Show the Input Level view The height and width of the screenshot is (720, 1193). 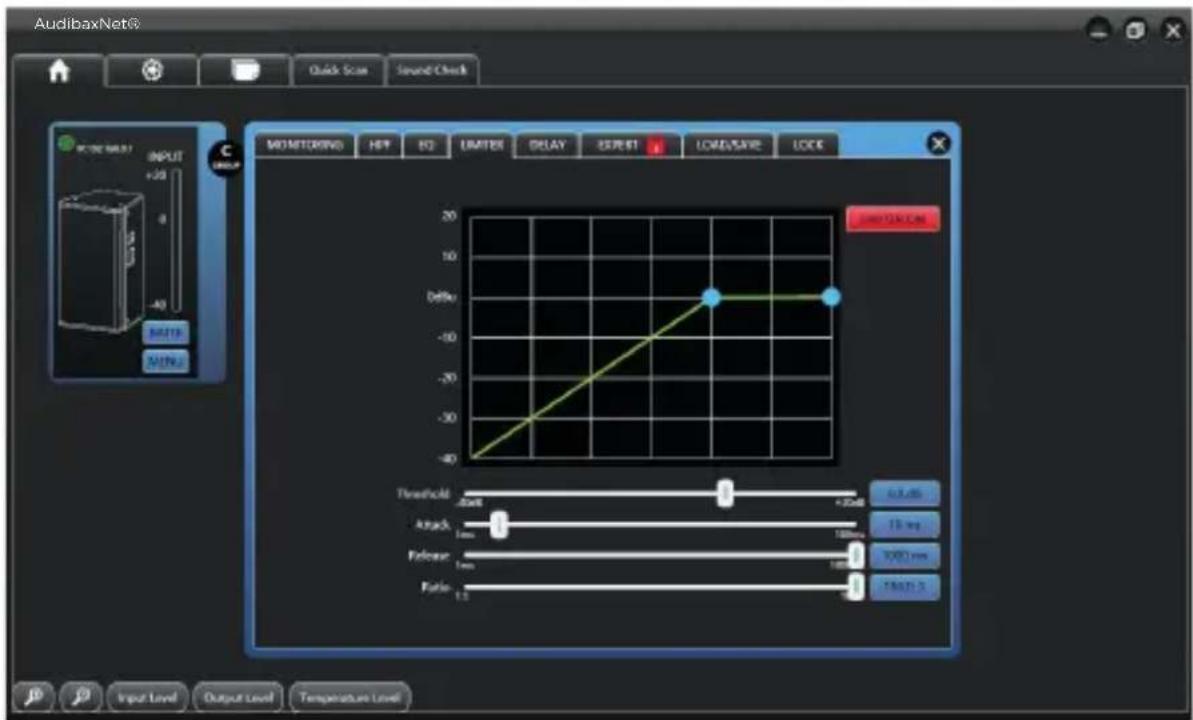tap(148, 697)
